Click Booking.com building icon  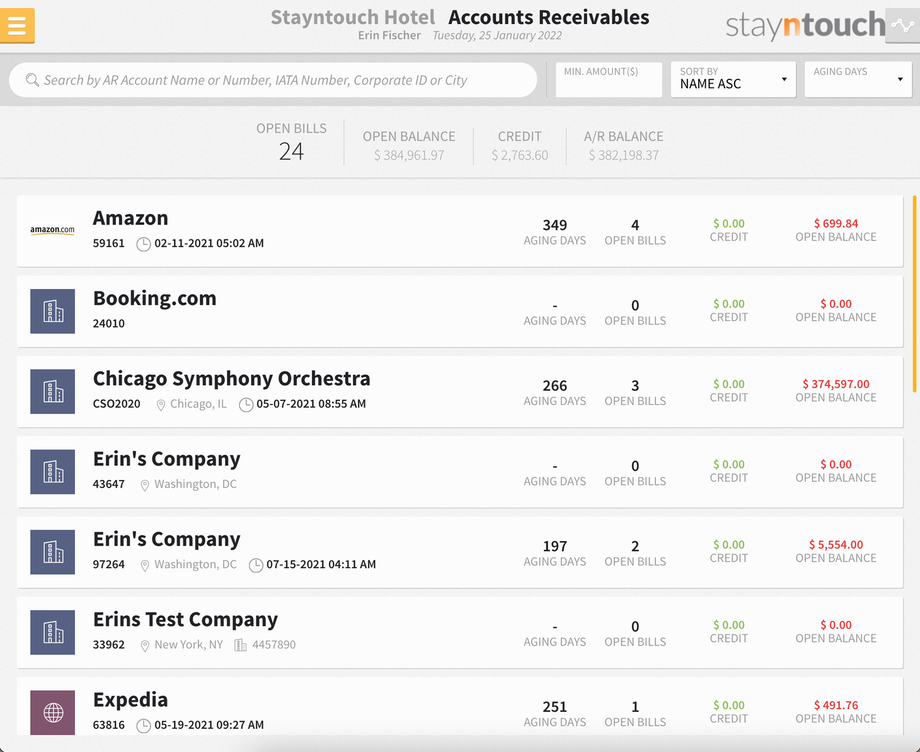point(52,311)
